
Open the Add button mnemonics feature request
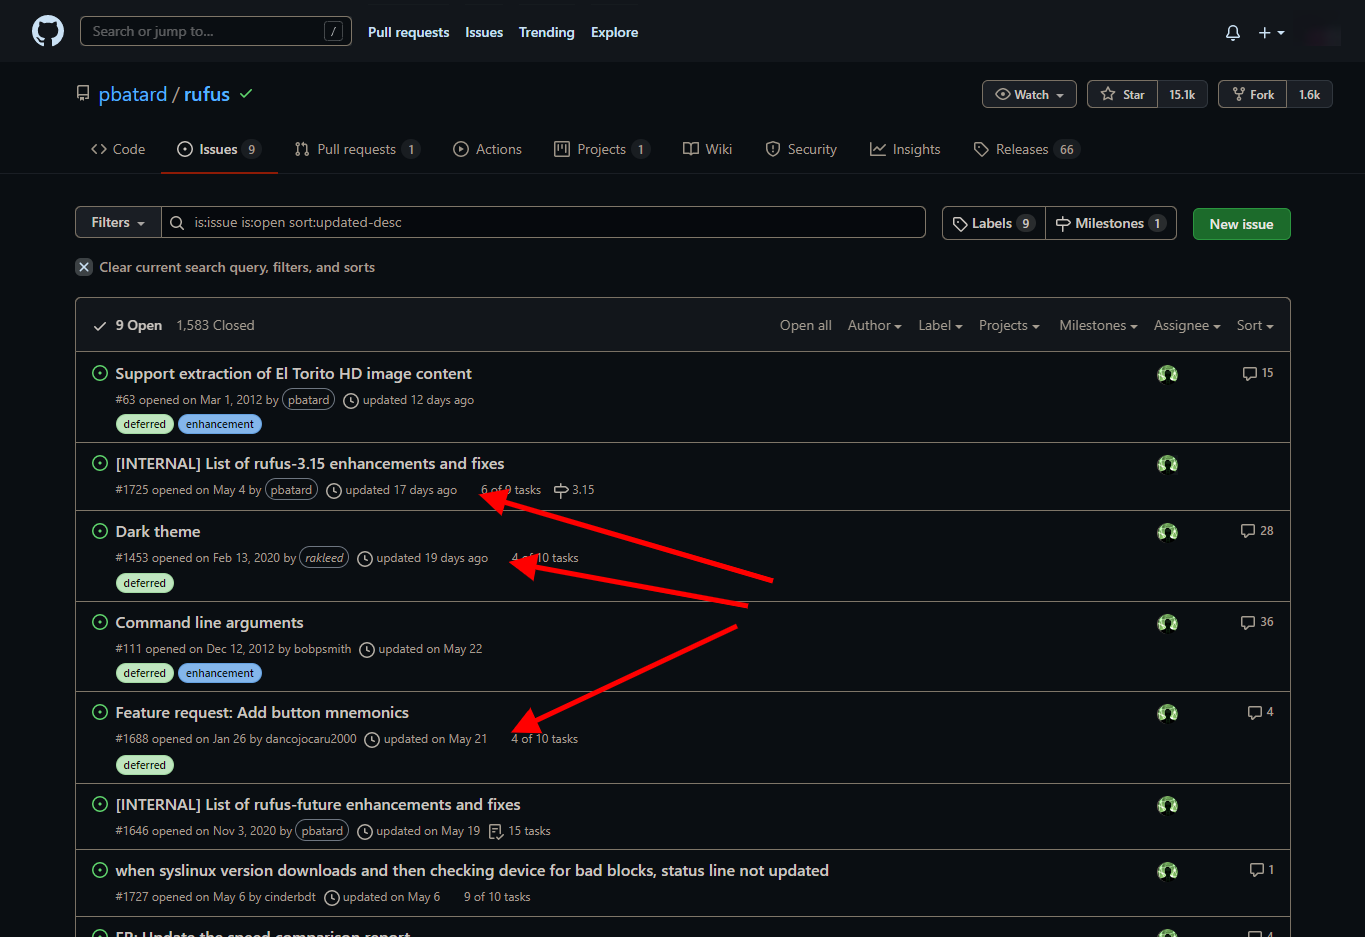tap(262, 712)
